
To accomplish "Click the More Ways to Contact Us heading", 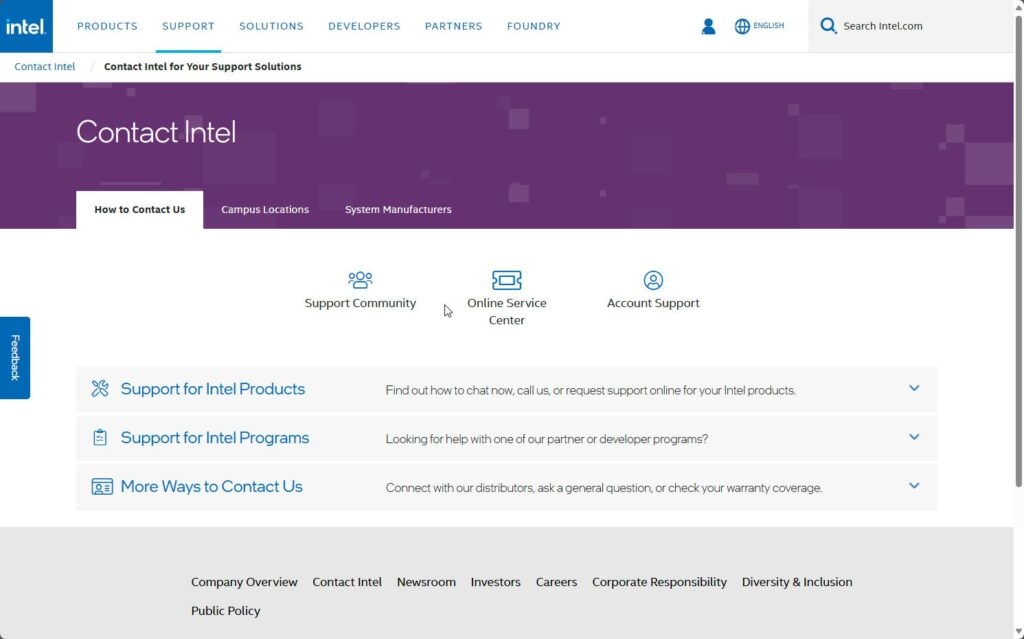I will pos(211,486).
